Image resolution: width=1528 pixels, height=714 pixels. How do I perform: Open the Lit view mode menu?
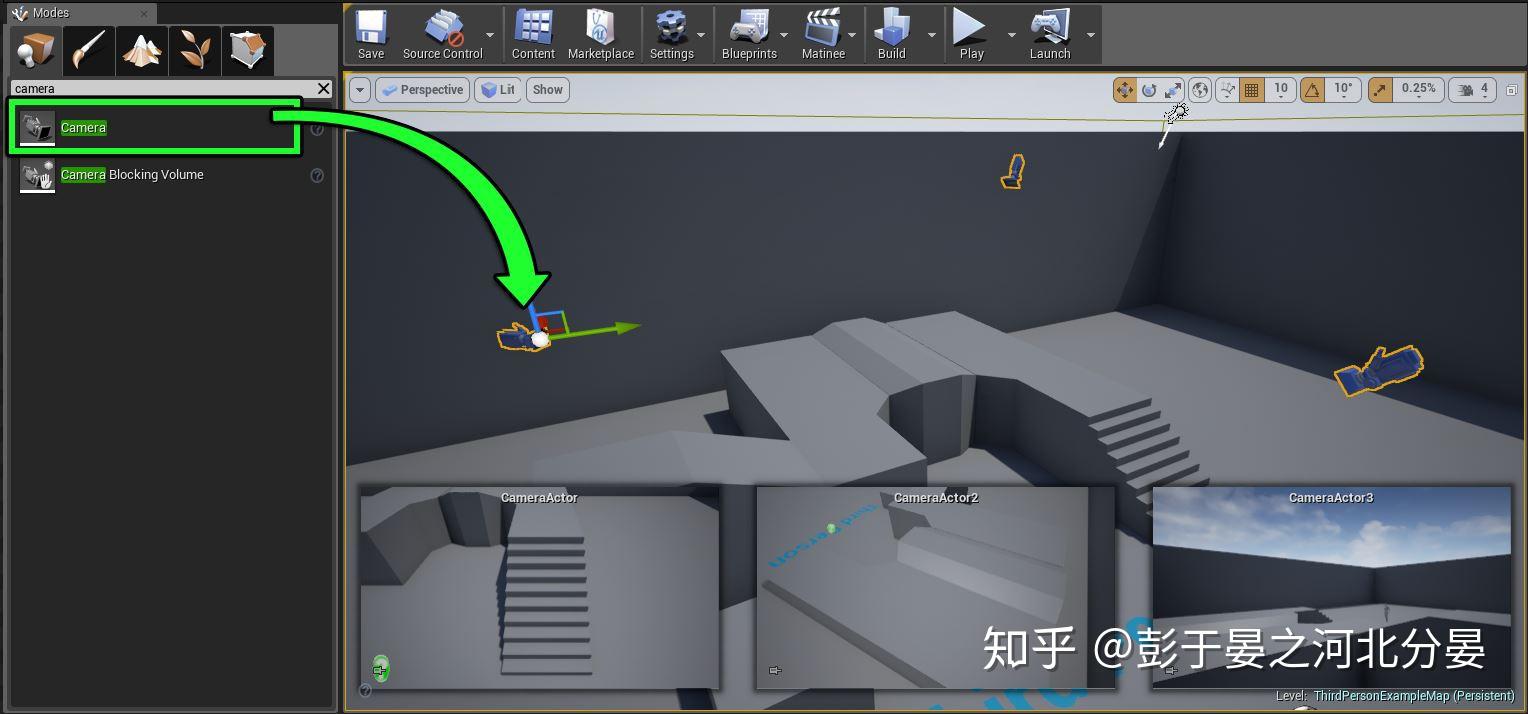coord(497,89)
